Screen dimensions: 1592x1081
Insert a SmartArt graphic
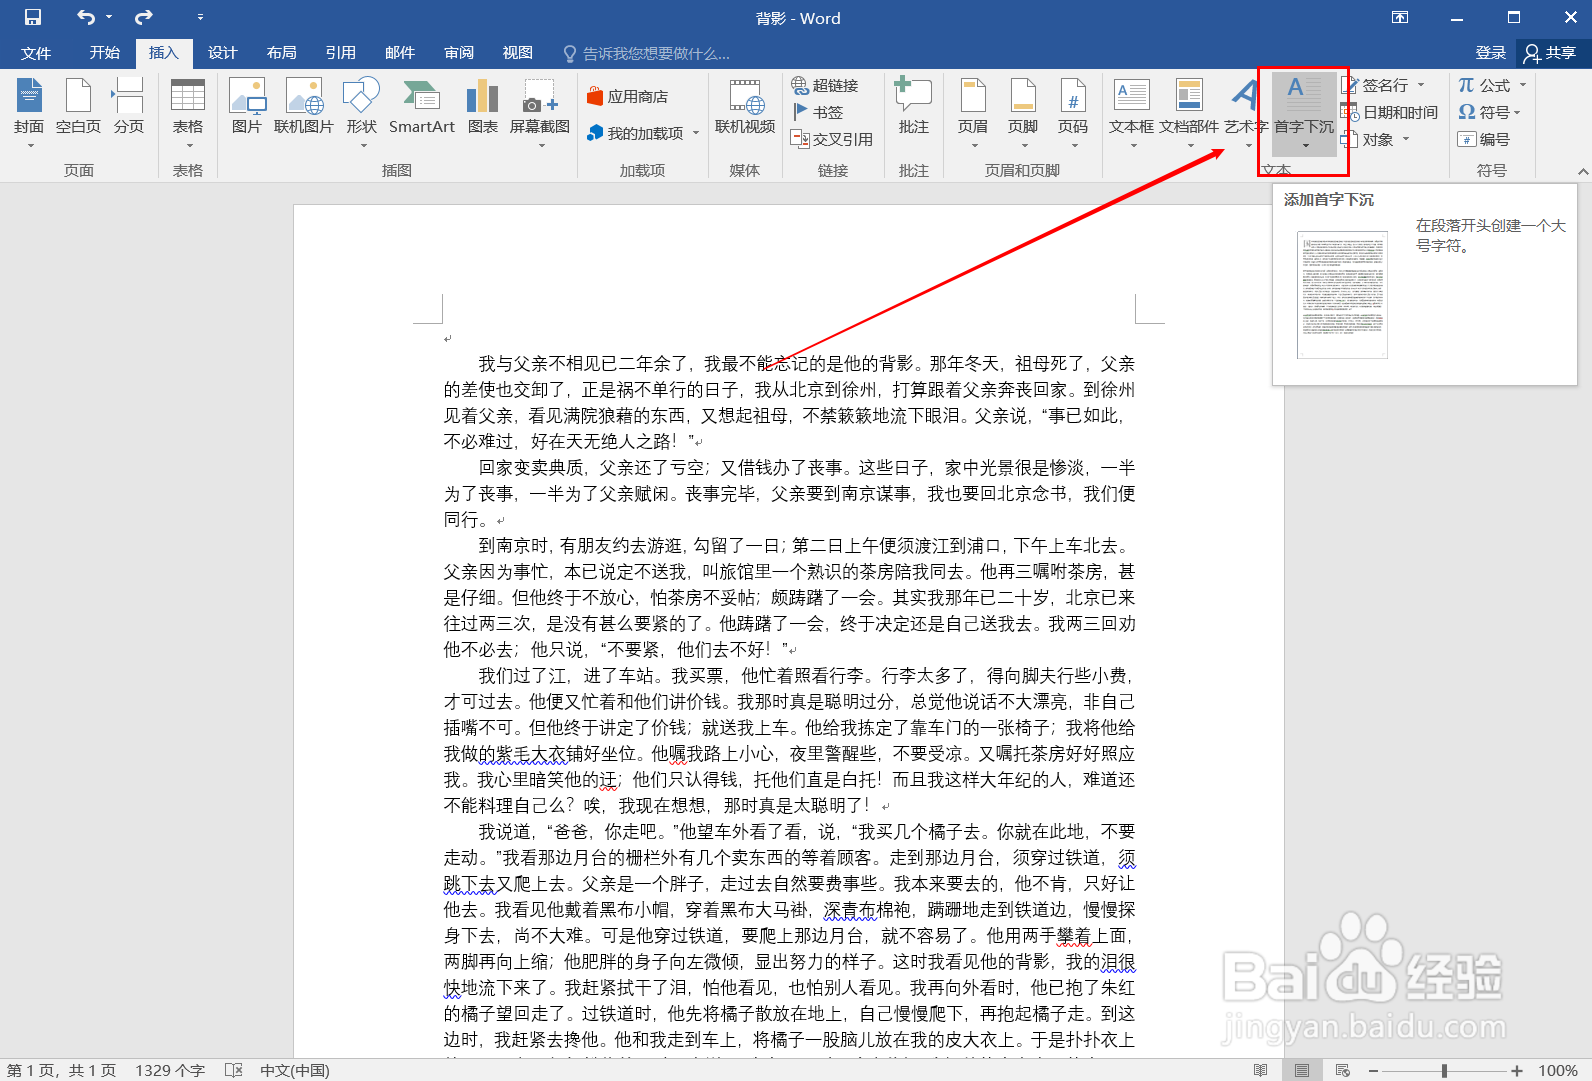coord(422,106)
